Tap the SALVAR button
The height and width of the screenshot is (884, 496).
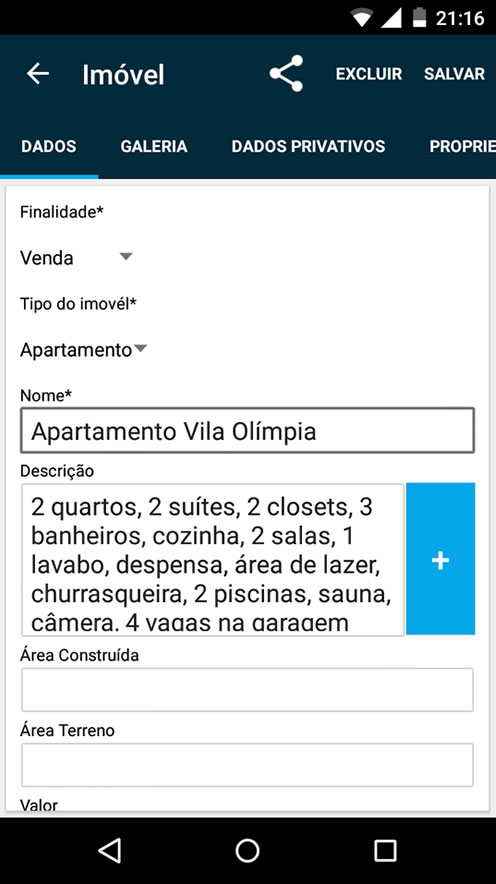tap(454, 74)
